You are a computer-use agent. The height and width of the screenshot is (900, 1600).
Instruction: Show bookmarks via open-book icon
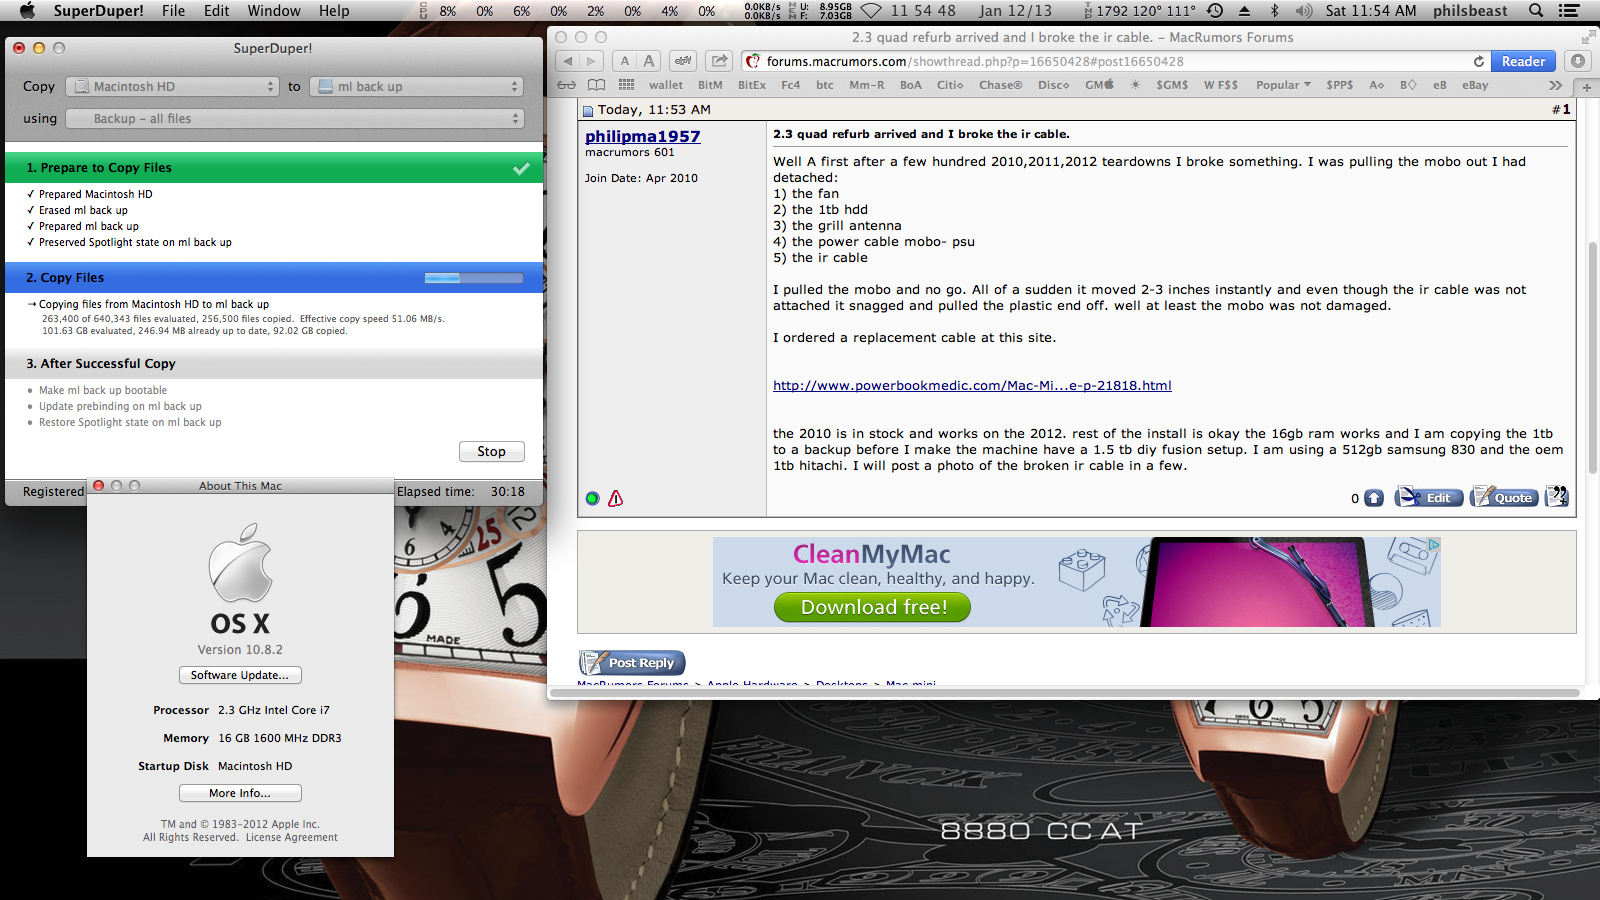coord(597,85)
